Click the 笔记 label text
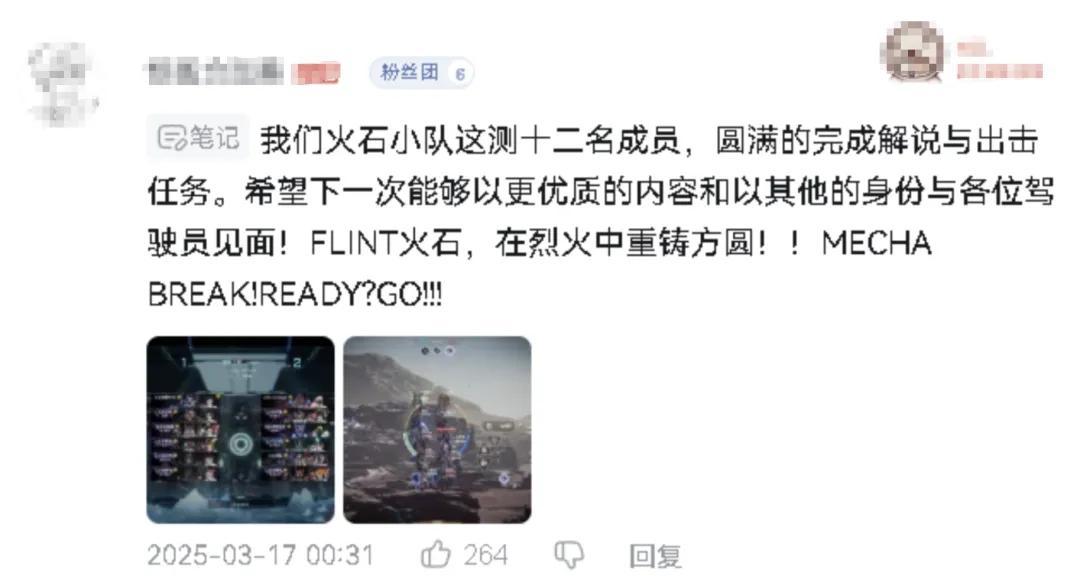Viewport: 1080px width, 583px height. 214,137
